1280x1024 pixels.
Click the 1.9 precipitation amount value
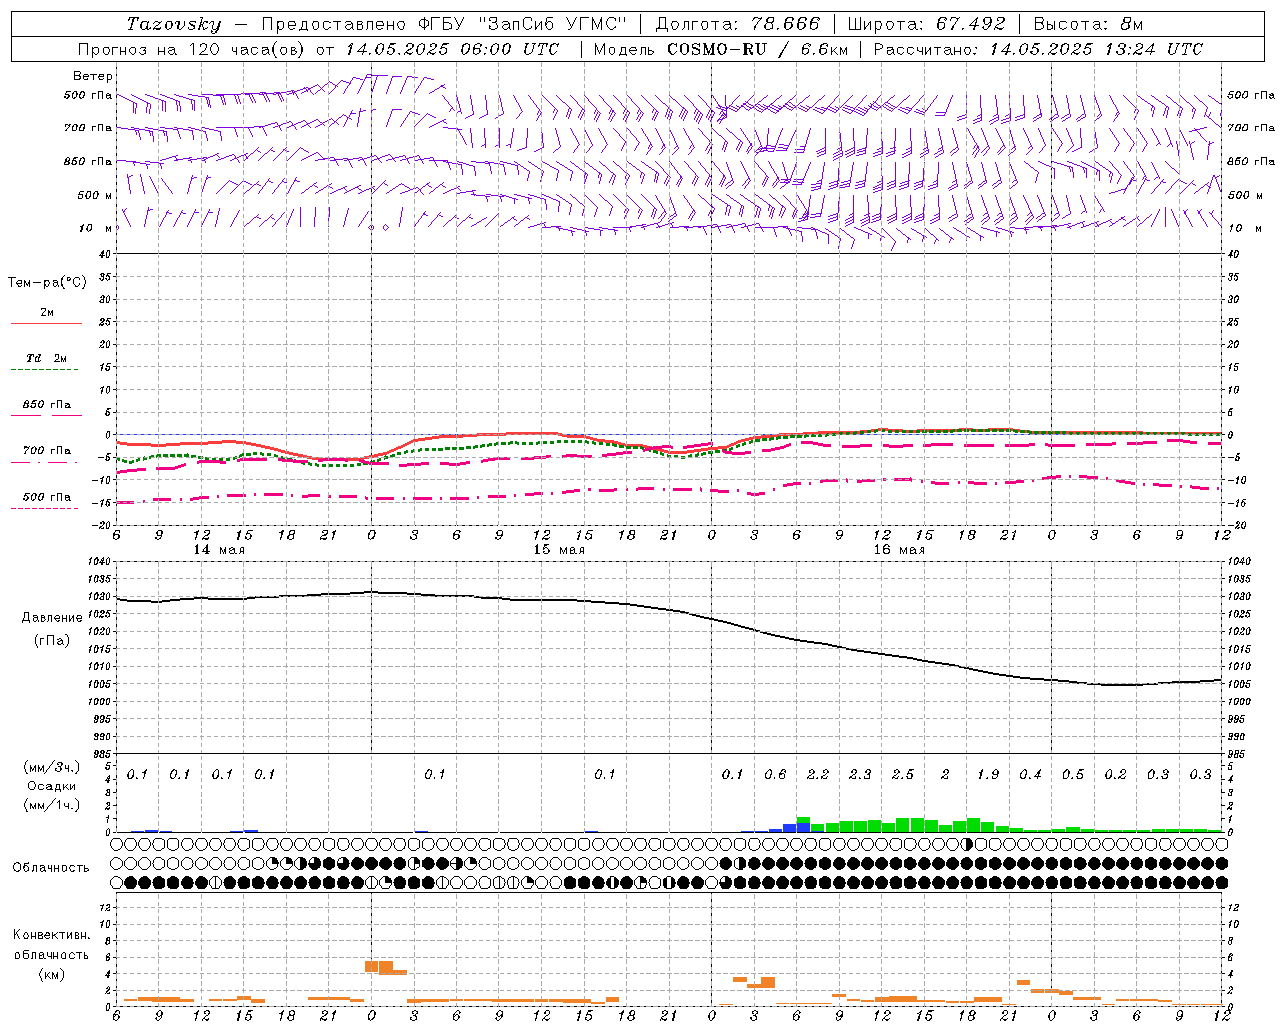(x=988, y=775)
